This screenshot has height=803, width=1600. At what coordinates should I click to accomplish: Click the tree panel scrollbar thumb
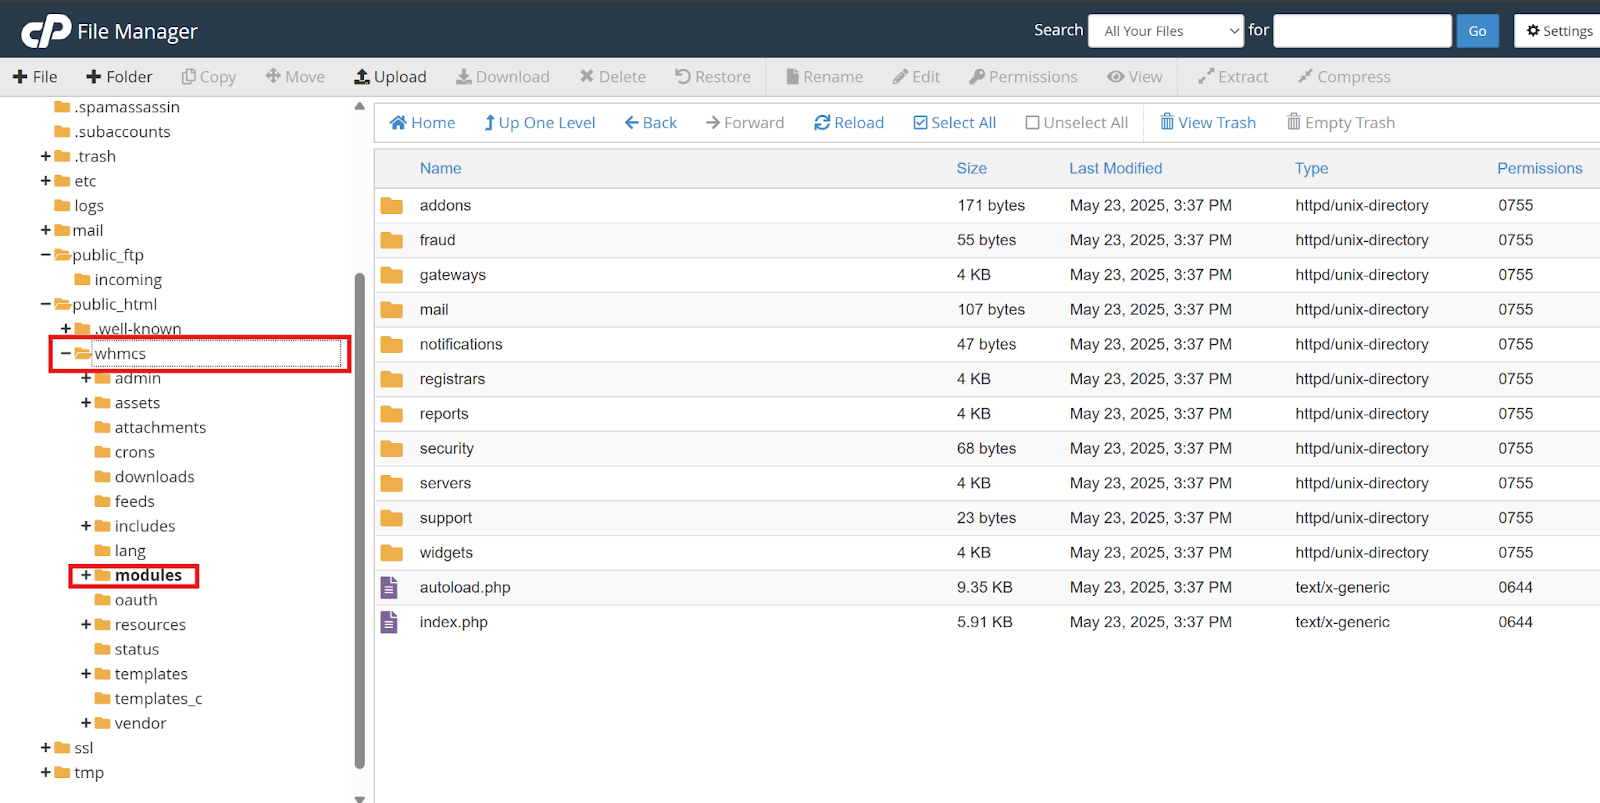click(x=360, y=520)
